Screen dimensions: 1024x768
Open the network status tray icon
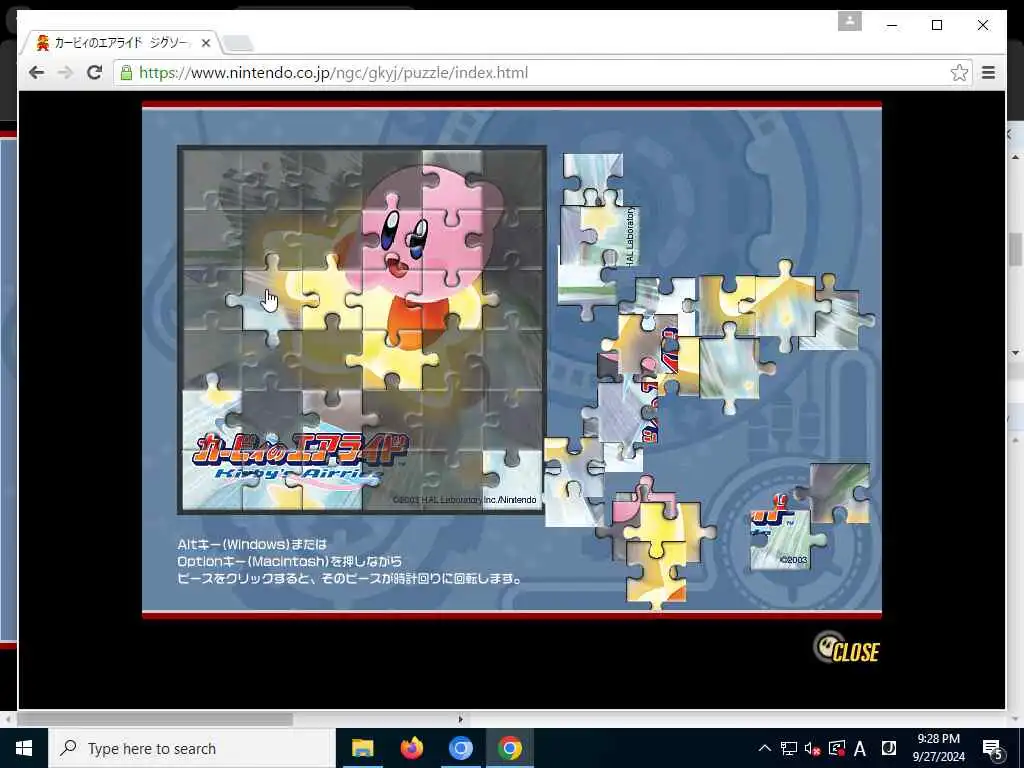pos(789,748)
